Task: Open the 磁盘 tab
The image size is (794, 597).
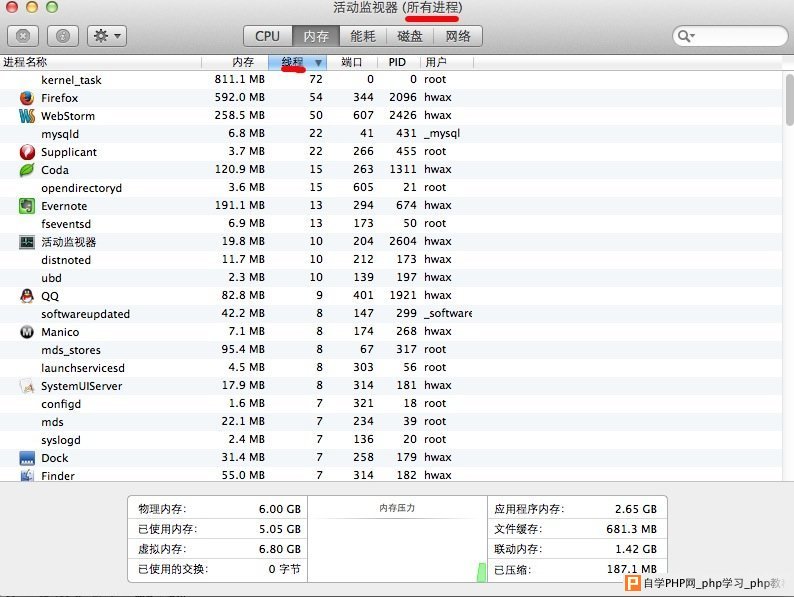Action: (410, 36)
